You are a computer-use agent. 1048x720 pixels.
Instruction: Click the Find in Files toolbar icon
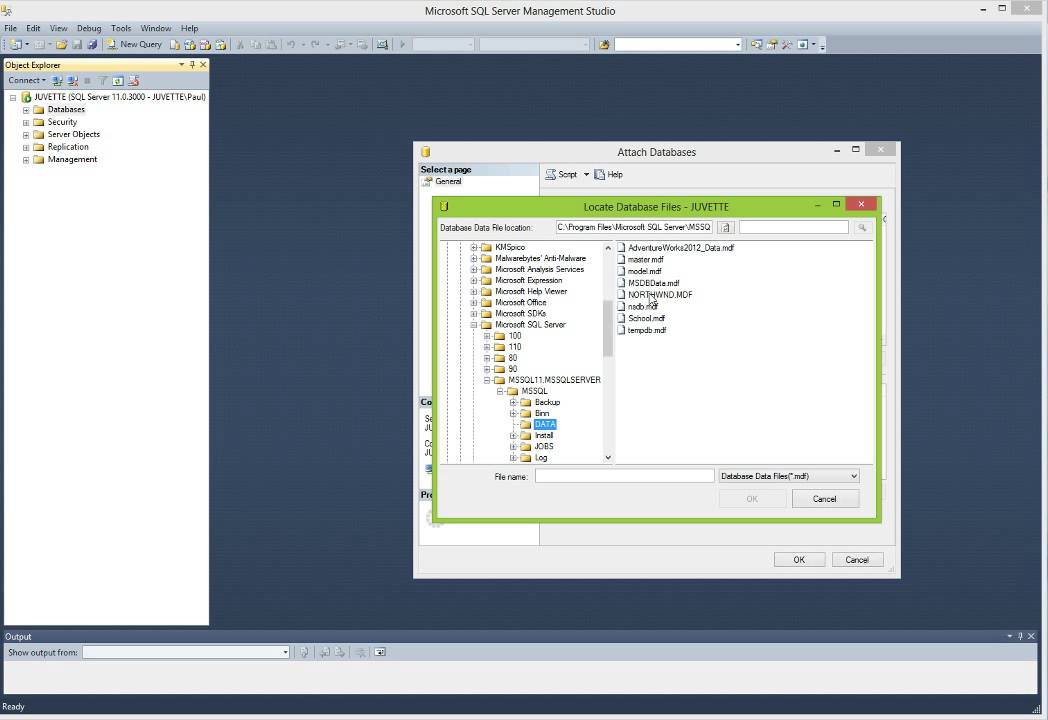[x=604, y=44]
